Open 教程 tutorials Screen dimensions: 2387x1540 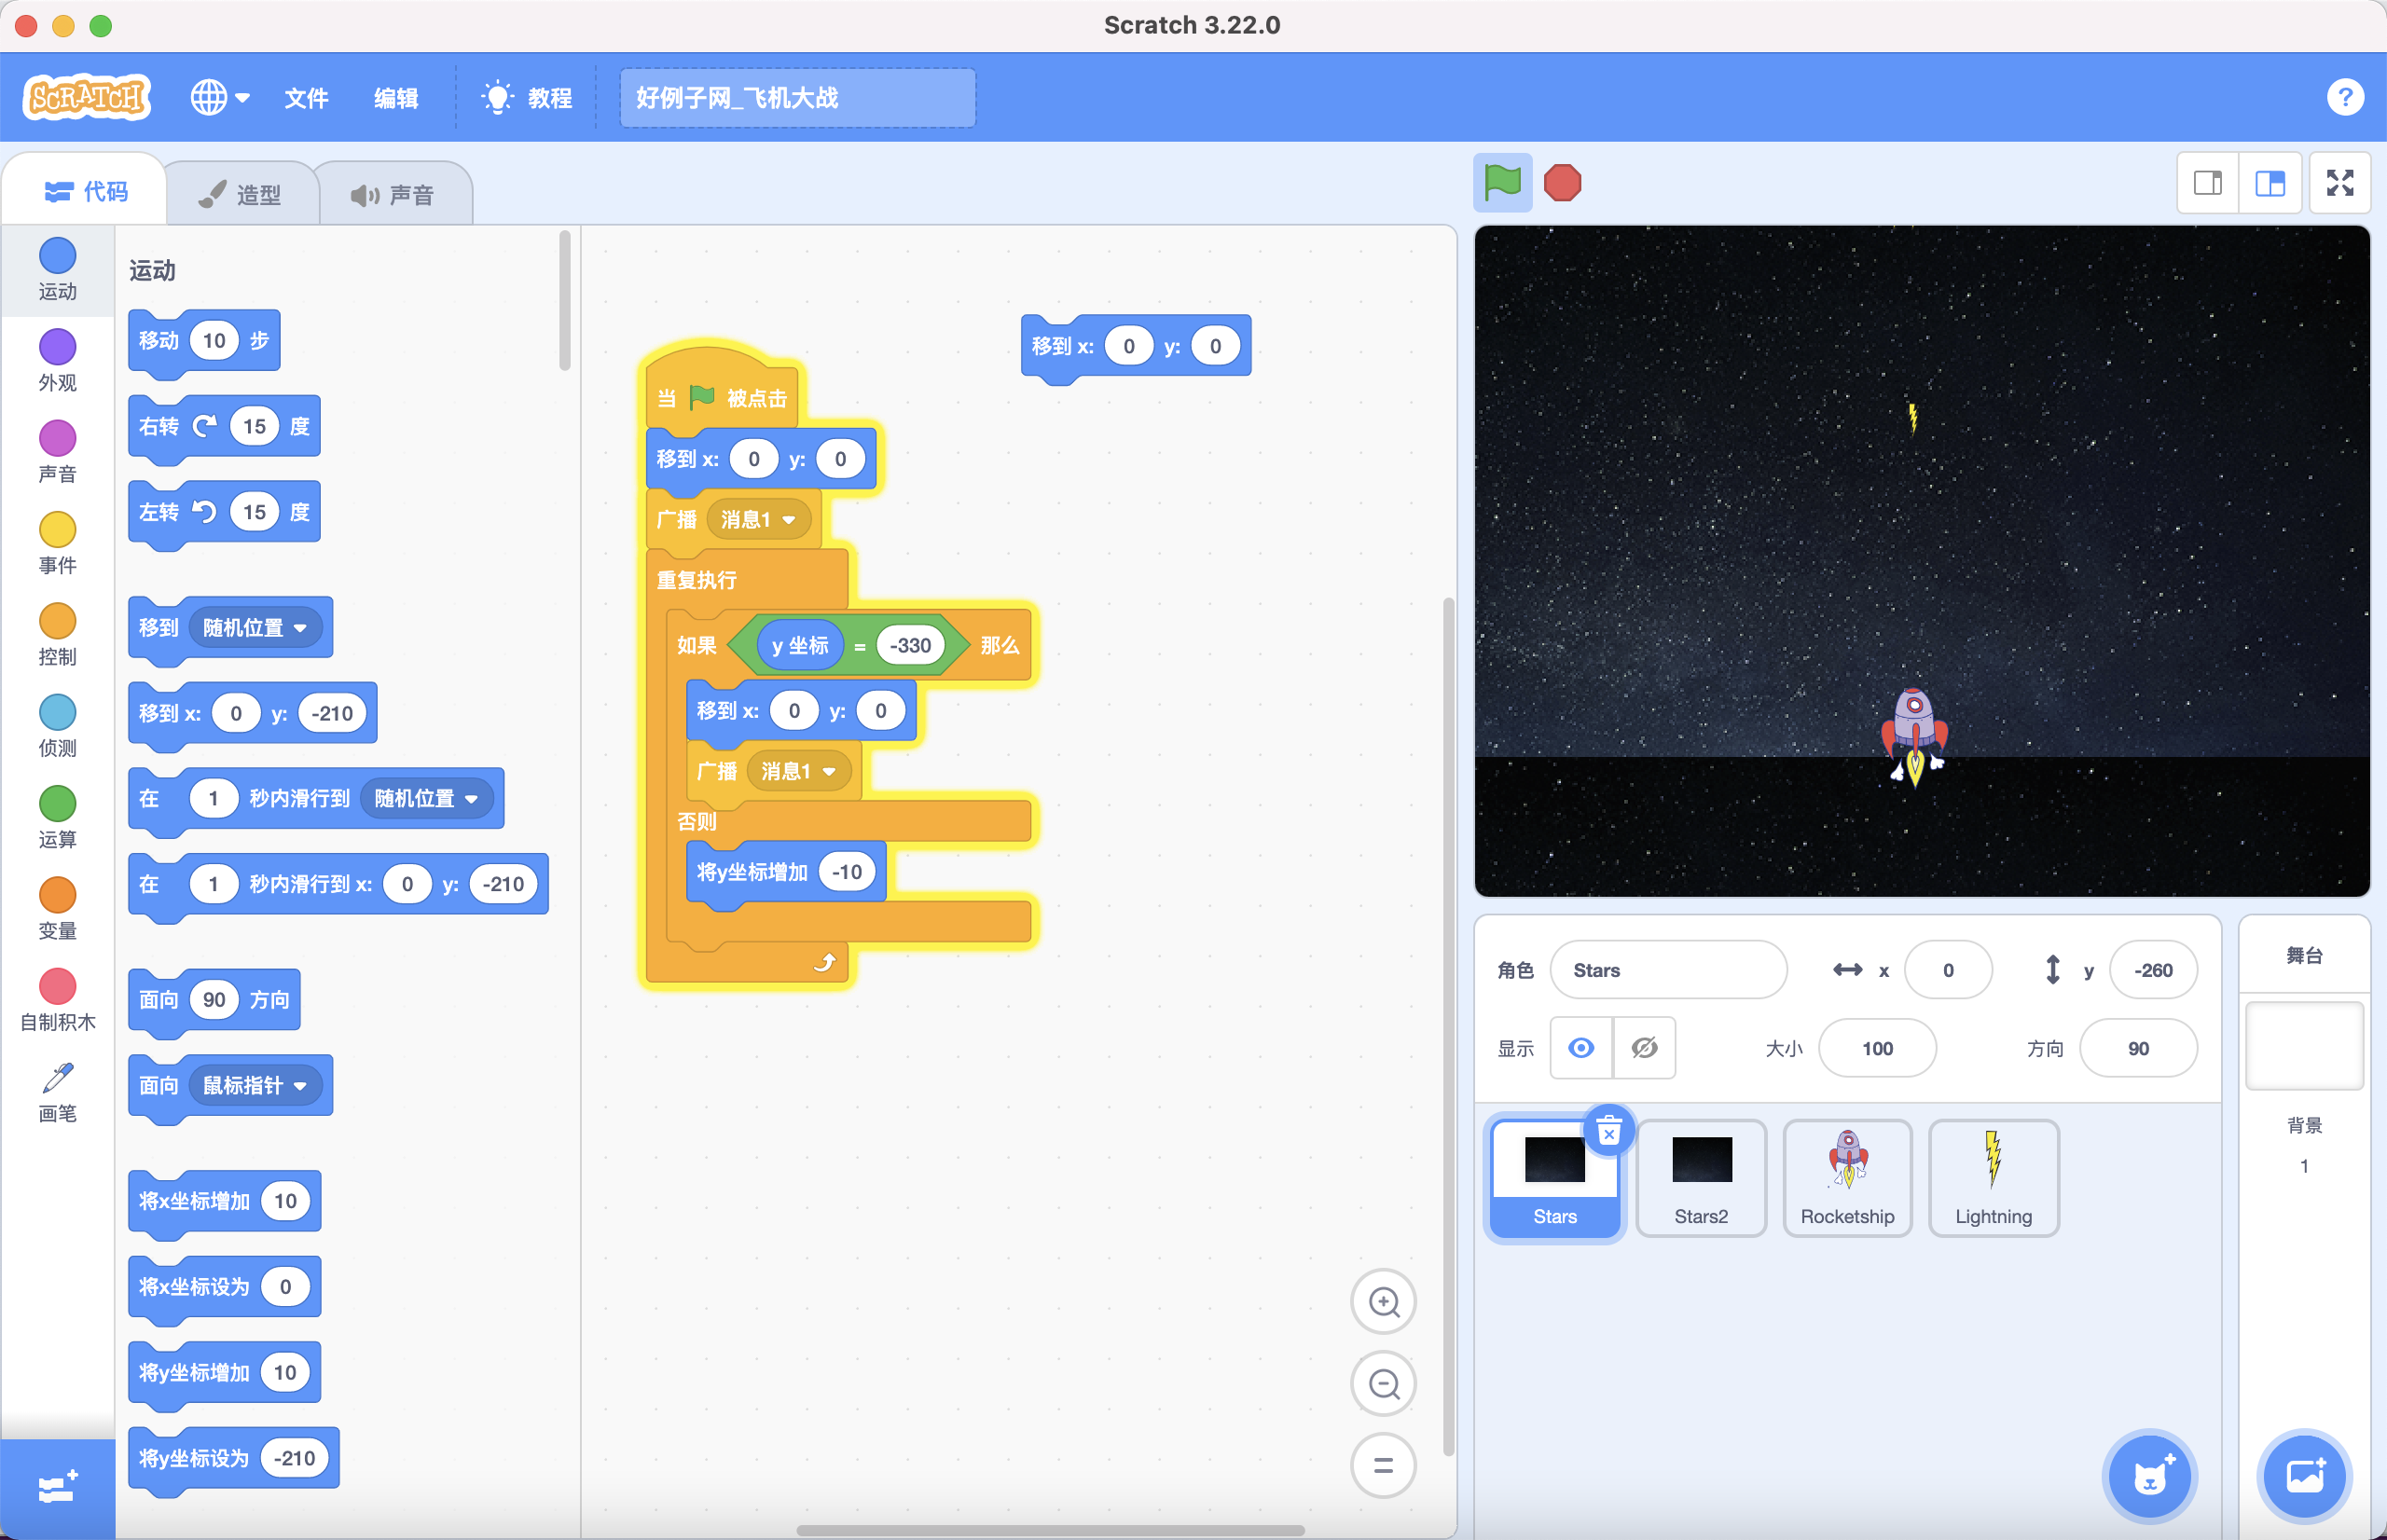click(x=527, y=98)
